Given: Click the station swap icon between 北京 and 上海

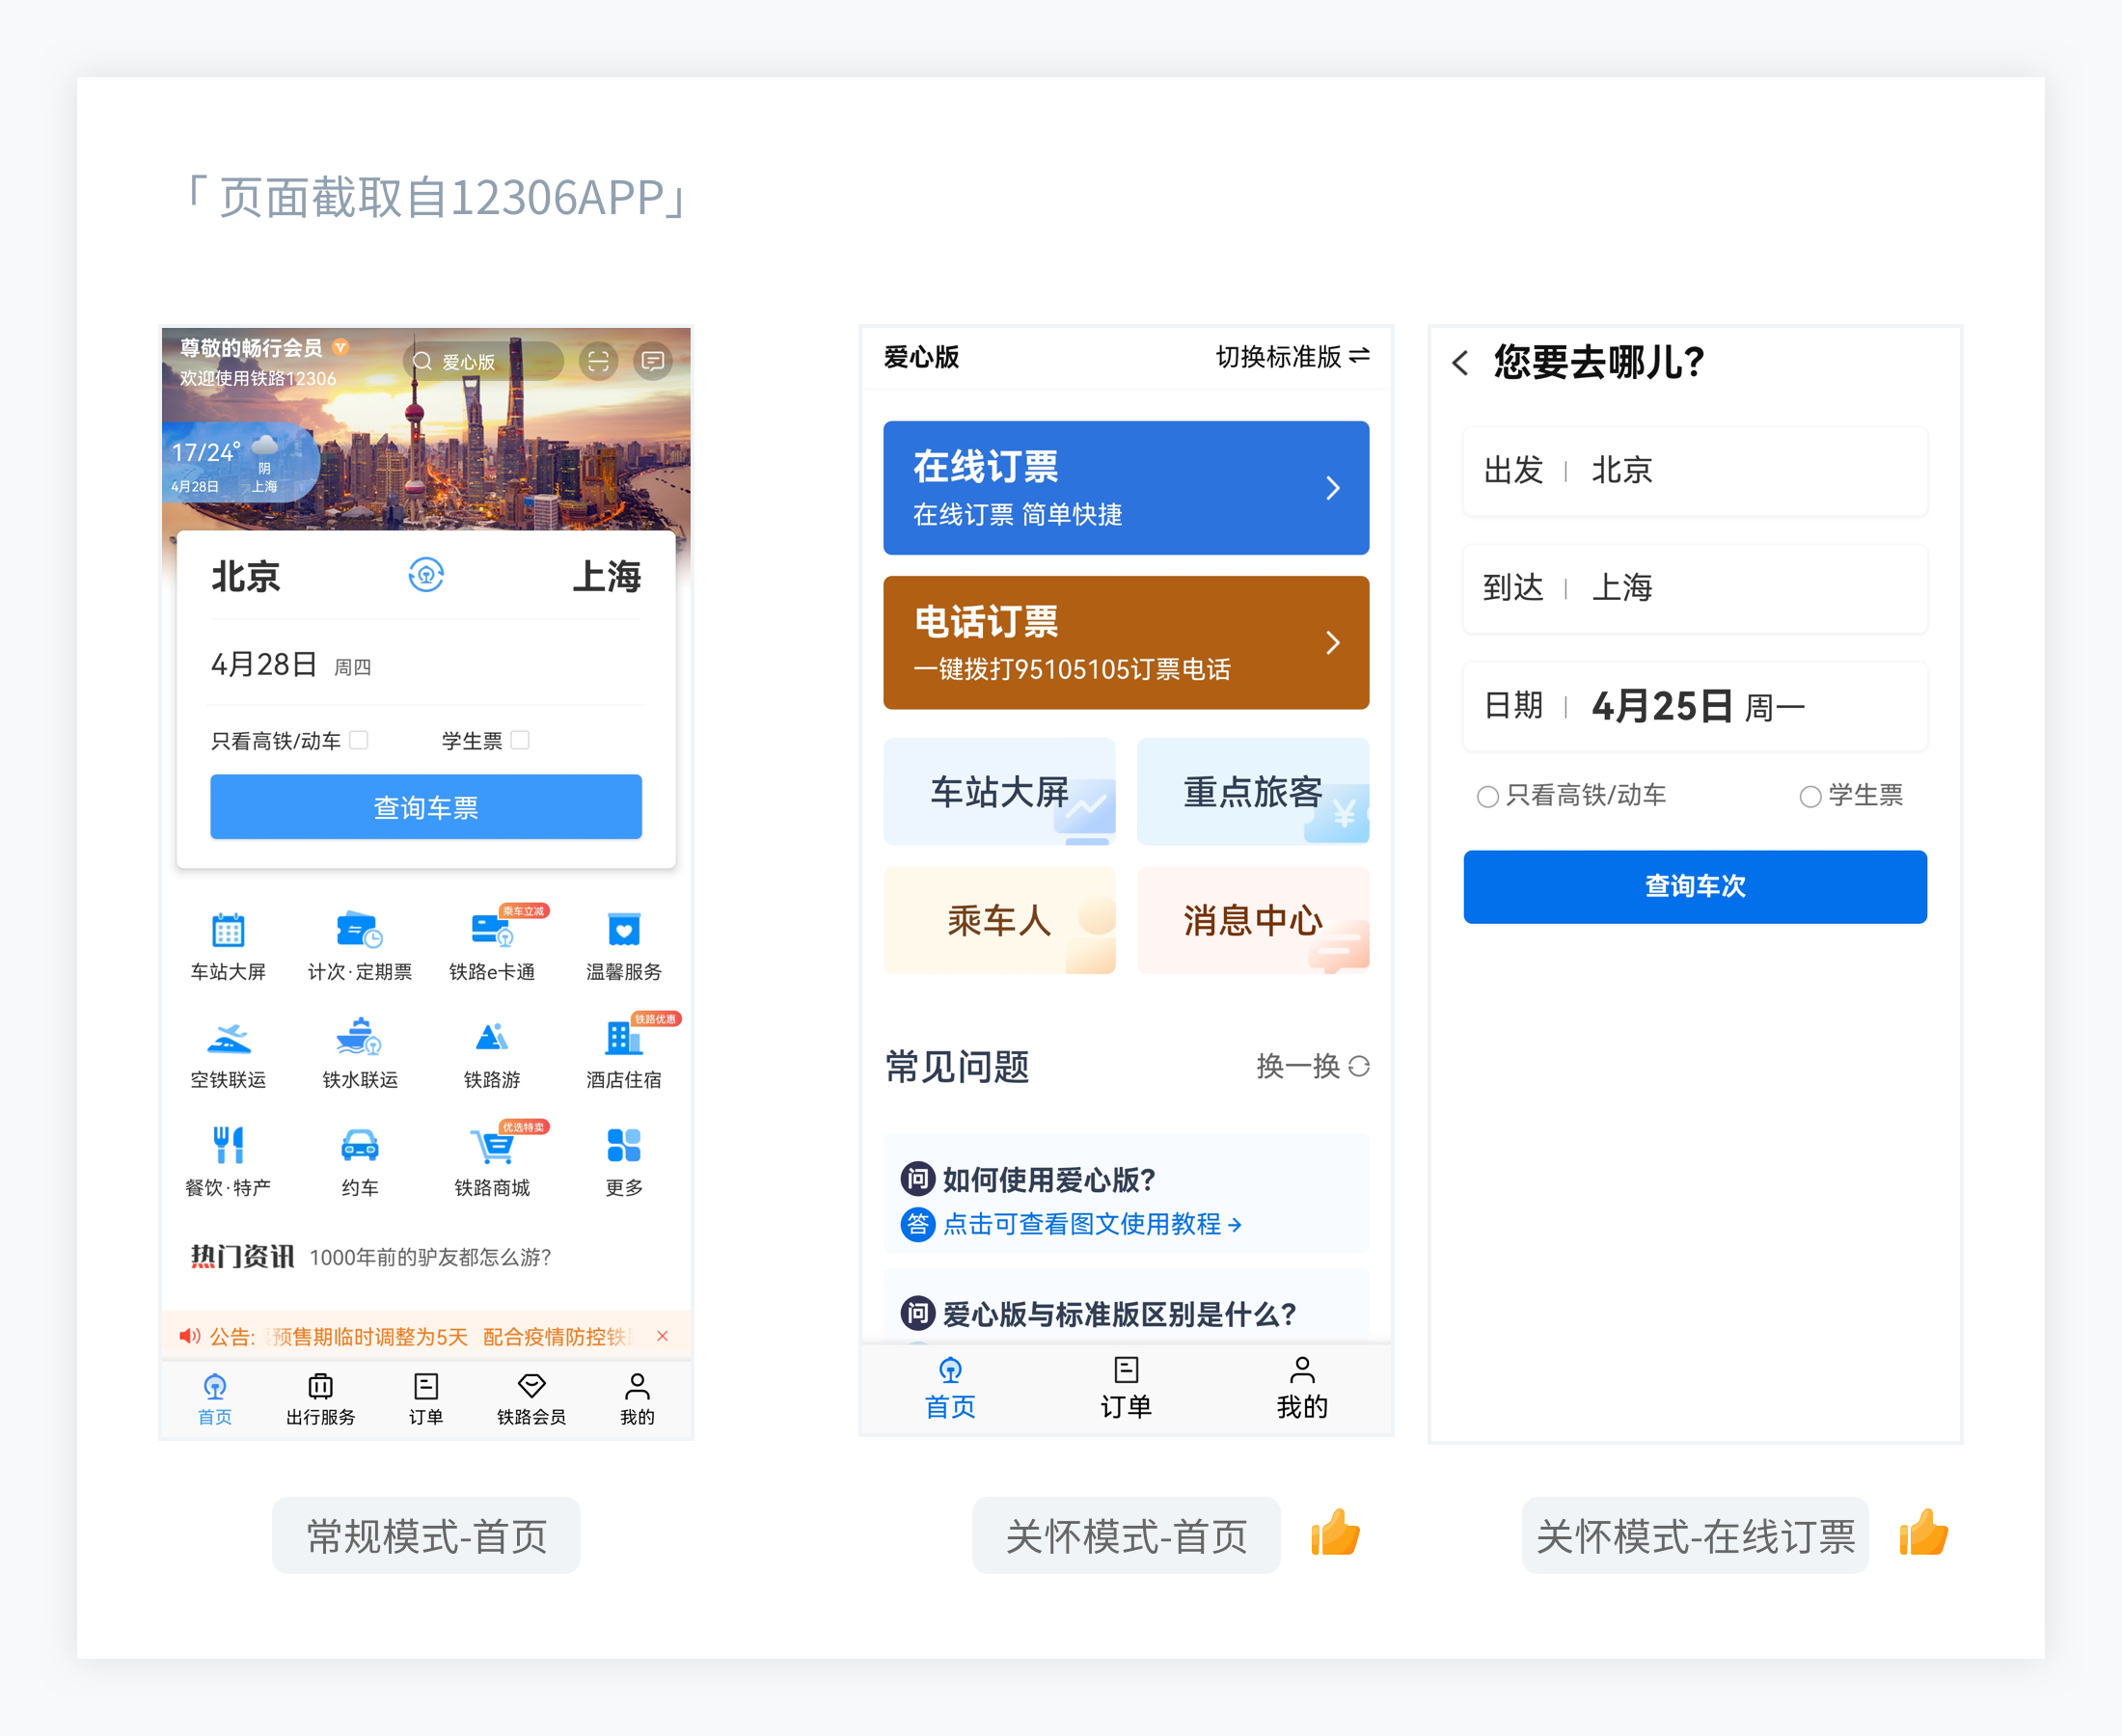Looking at the screenshot, I should 426,575.
